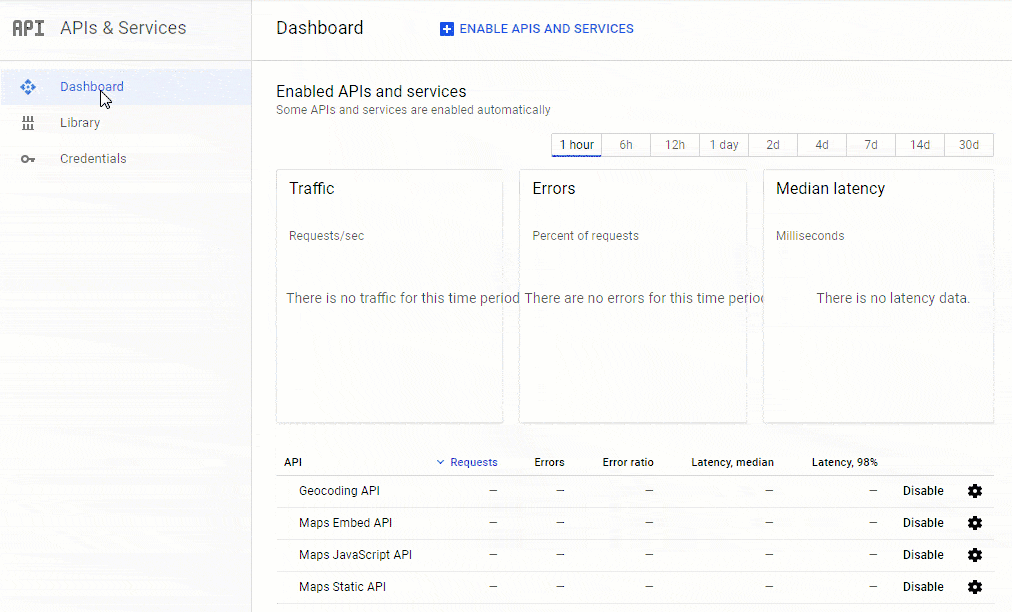Open settings gear for Maps Embed API
This screenshot has height=612, width=1012.
pyautogui.click(x=975, y=523)
